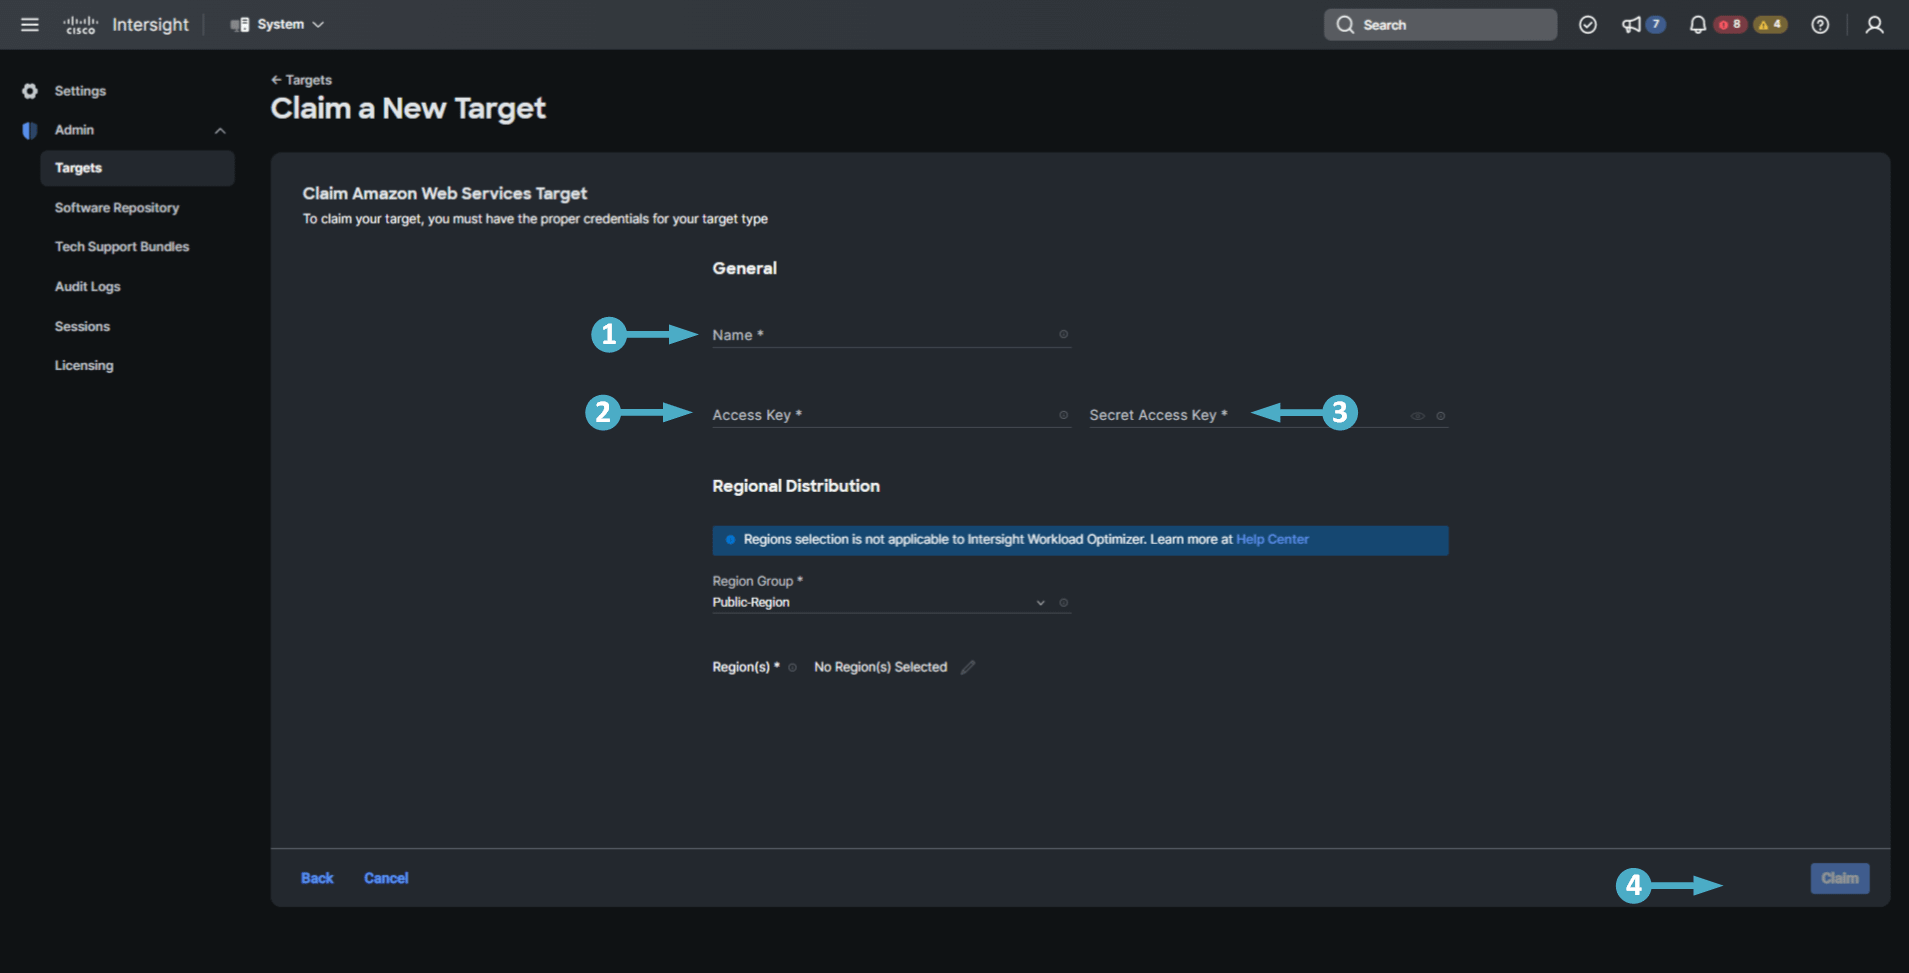
Task: Click the task status checkmark icon
Action: click(1587, 25)
